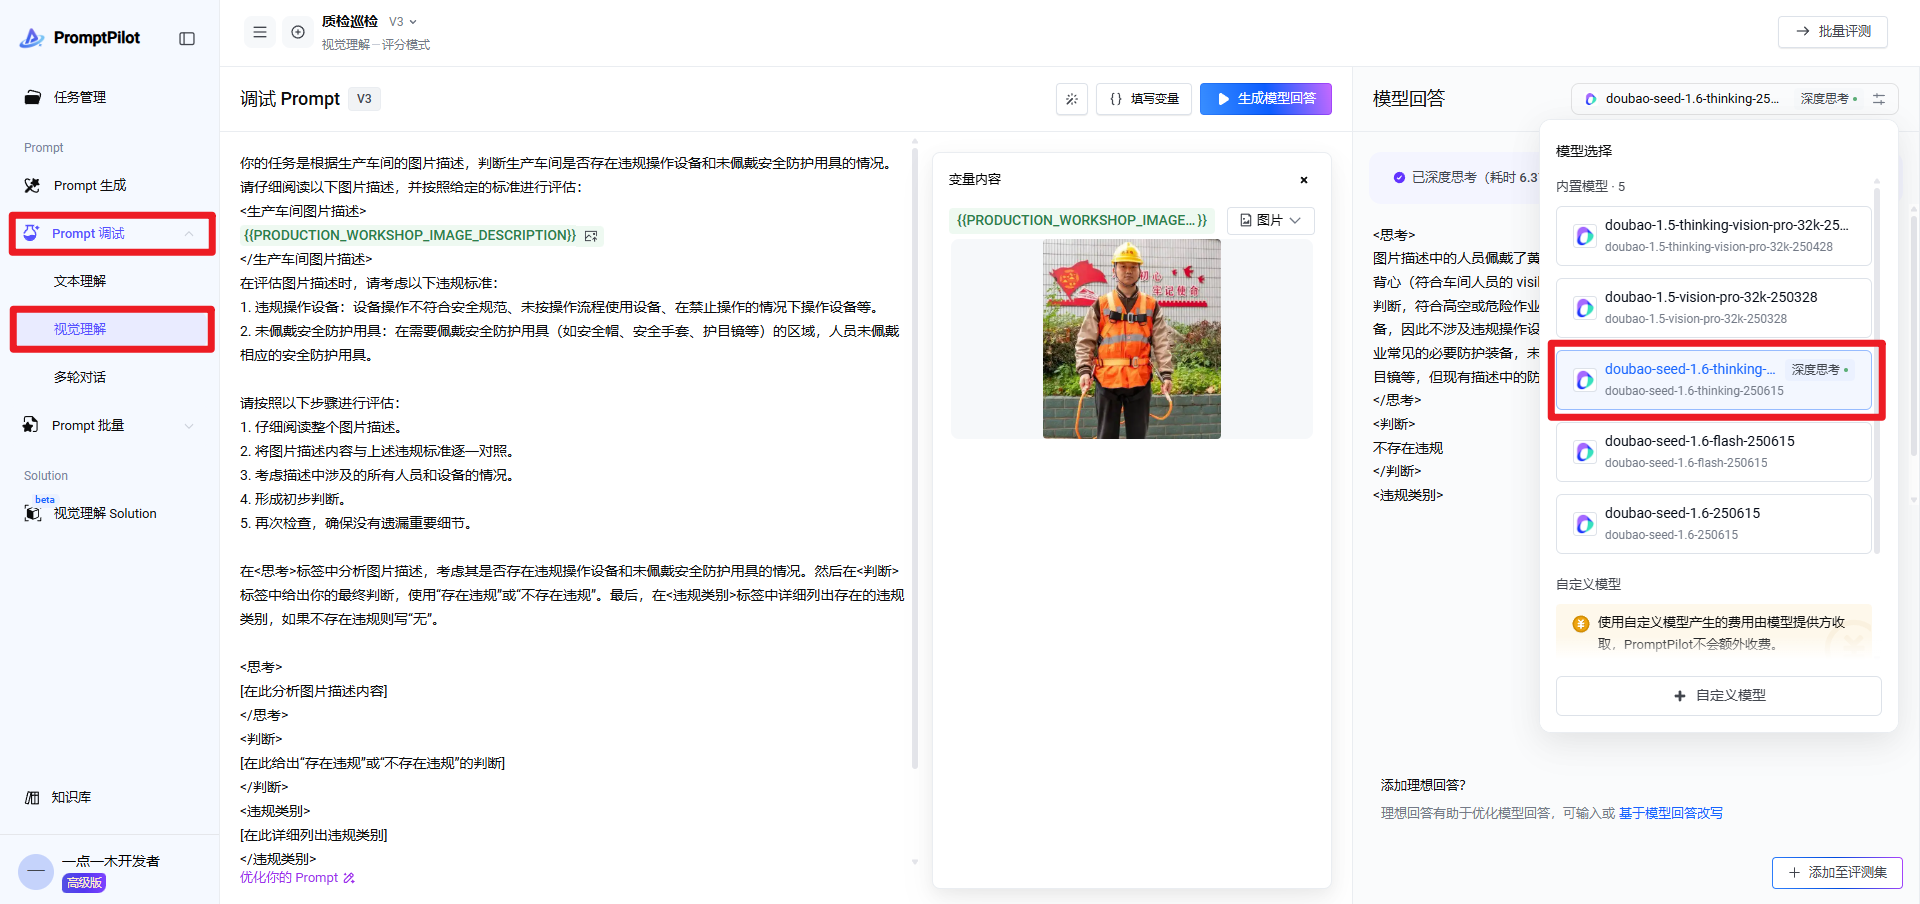Open 多轮对话 submenu item
The image size is (1920, 904).
tap(80, 377)
